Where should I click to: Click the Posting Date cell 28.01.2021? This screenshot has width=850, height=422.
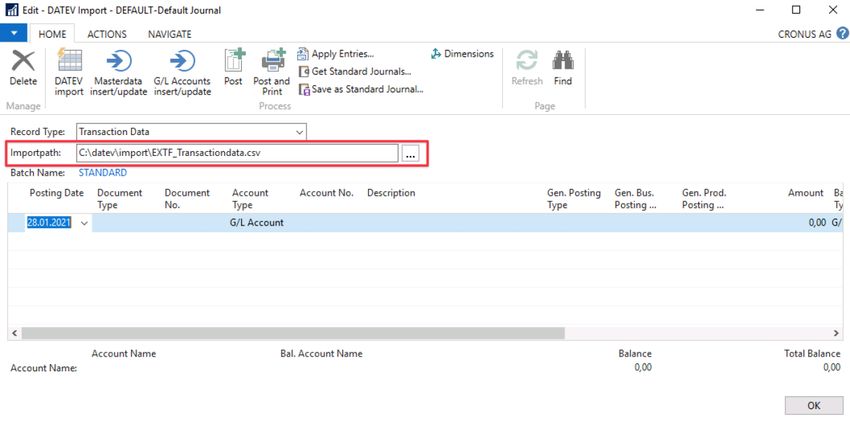(49, 222)
